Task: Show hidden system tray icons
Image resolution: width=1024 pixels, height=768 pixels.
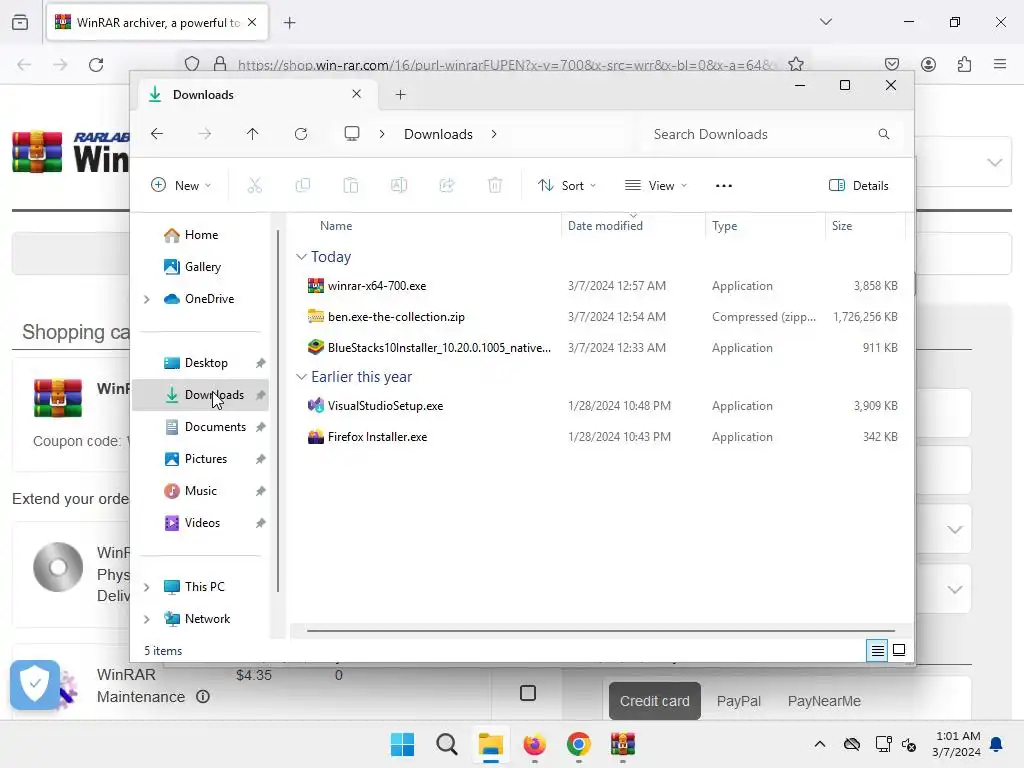Action: [820, 744]
